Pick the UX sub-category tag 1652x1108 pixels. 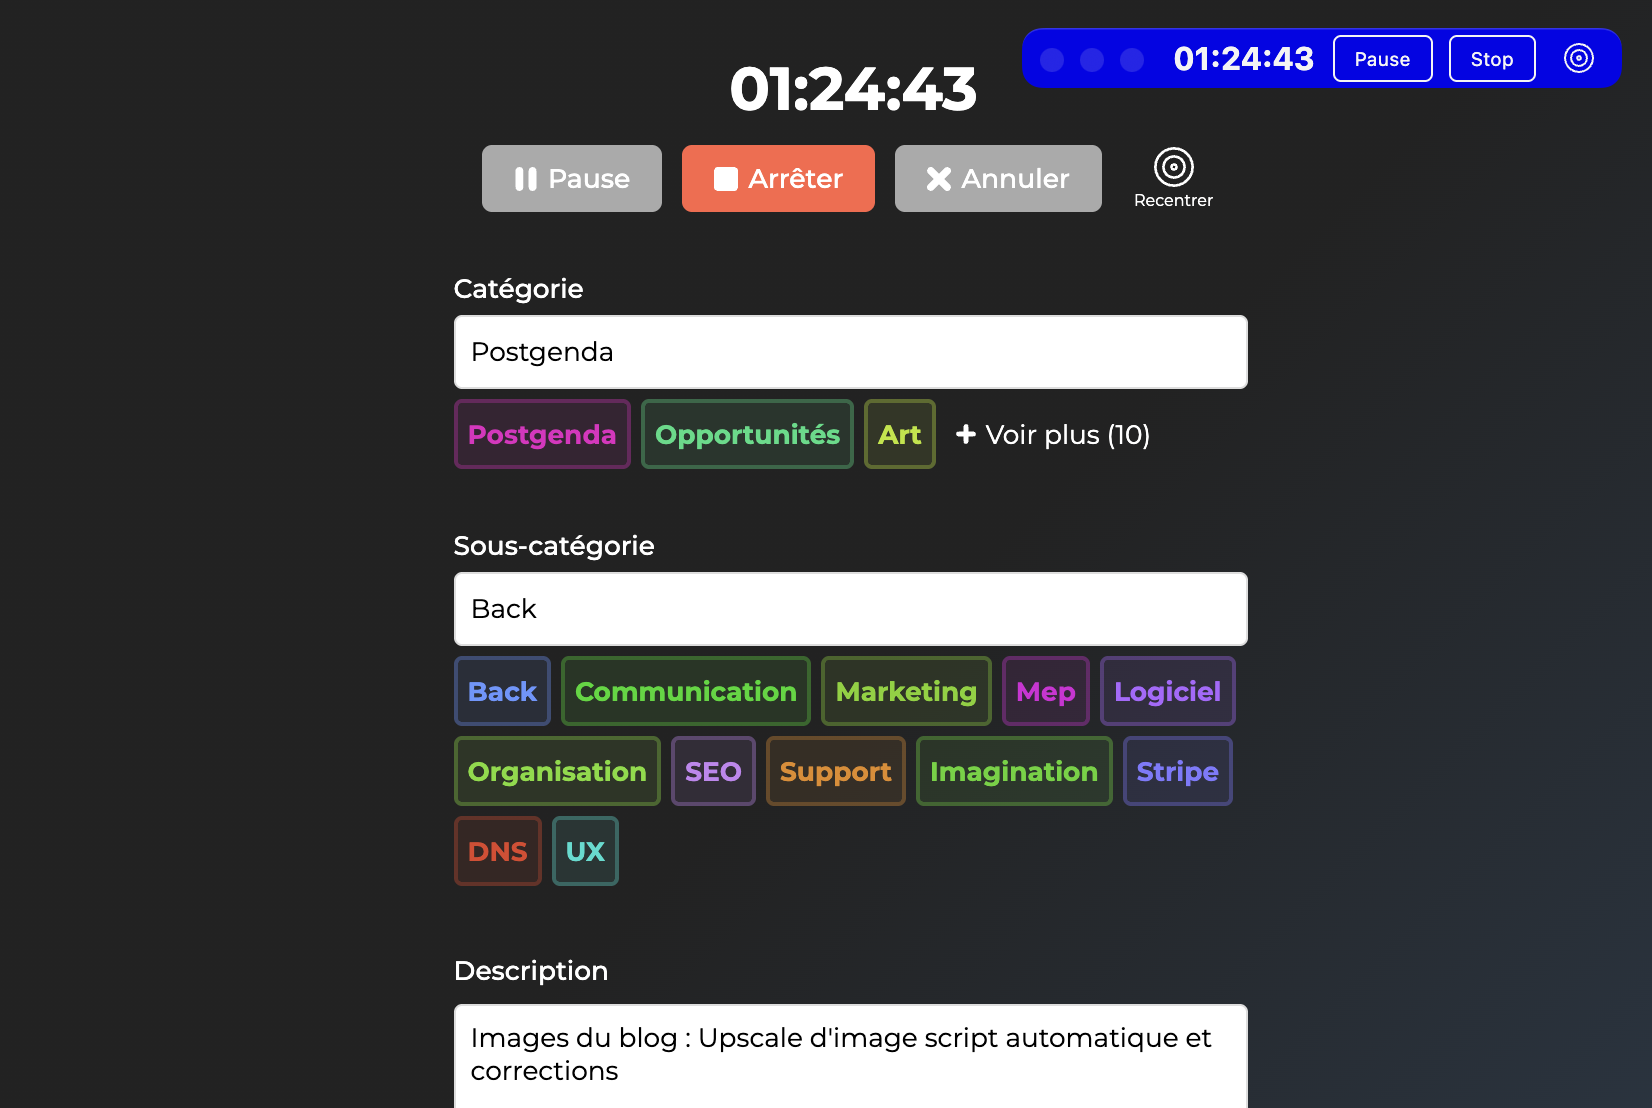pyautogui.click(x=585, y=851)
